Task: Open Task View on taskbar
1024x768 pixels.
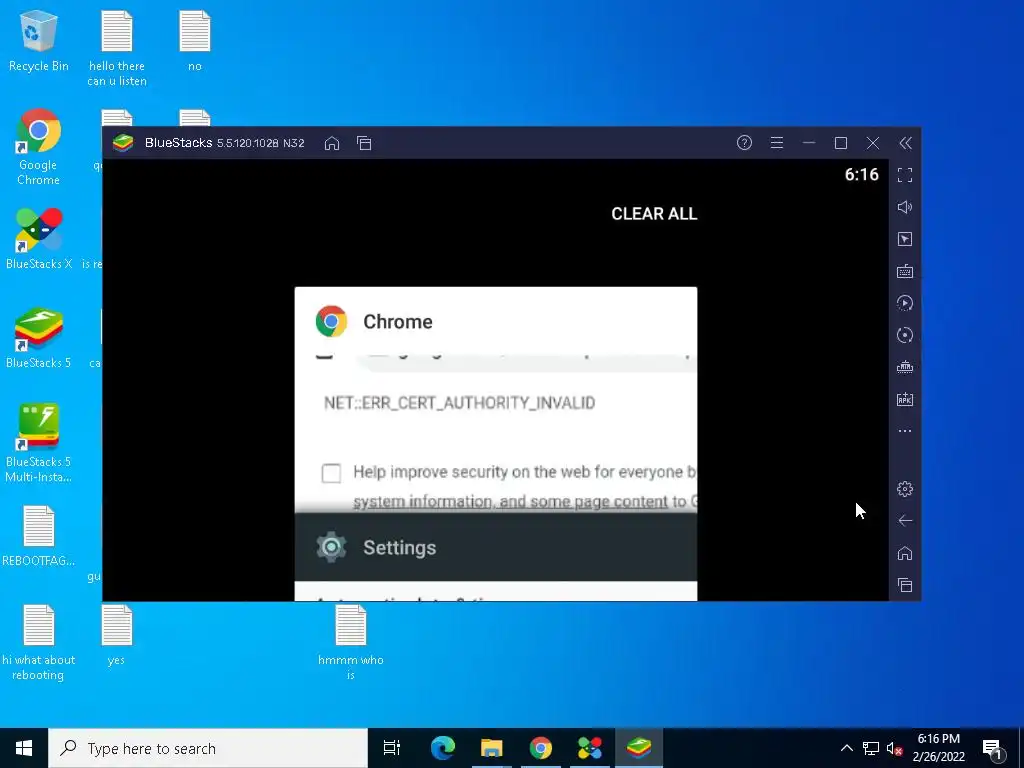Action: [392, 748]
